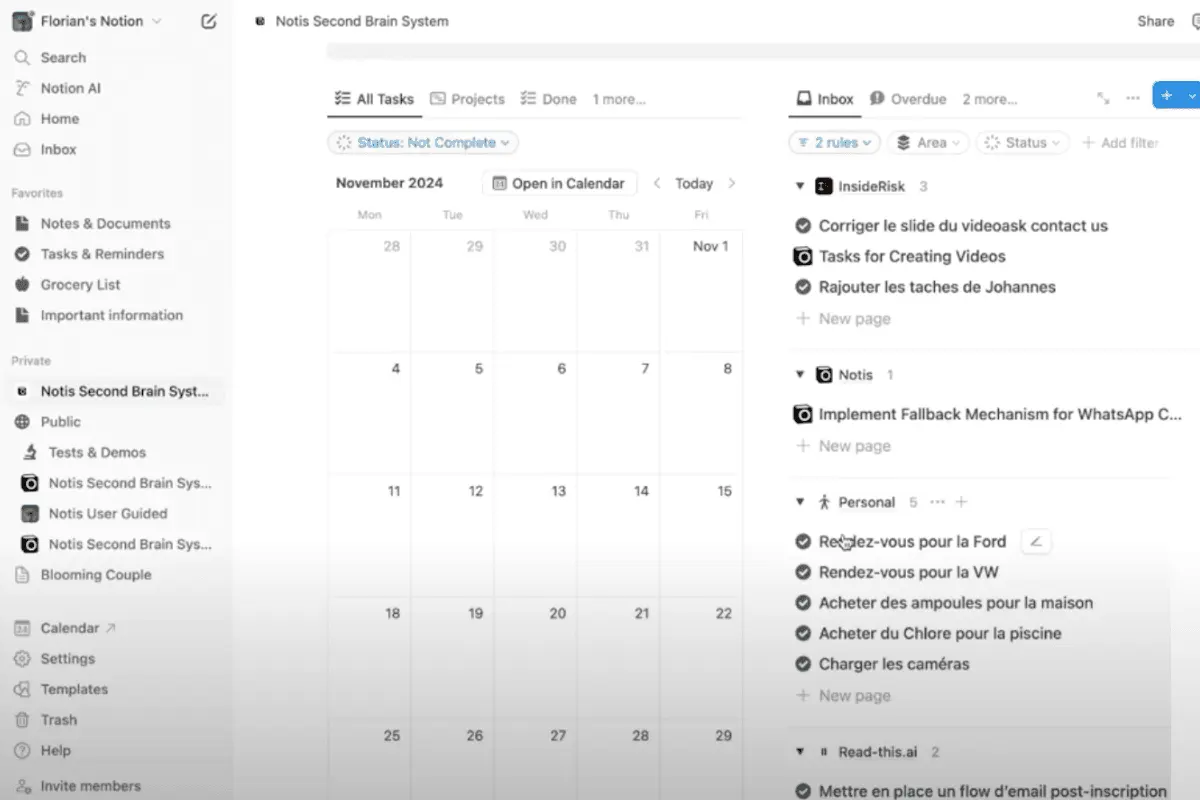Check off Charger les caméras
1200x800 pixels.
(x=803, y=664)
